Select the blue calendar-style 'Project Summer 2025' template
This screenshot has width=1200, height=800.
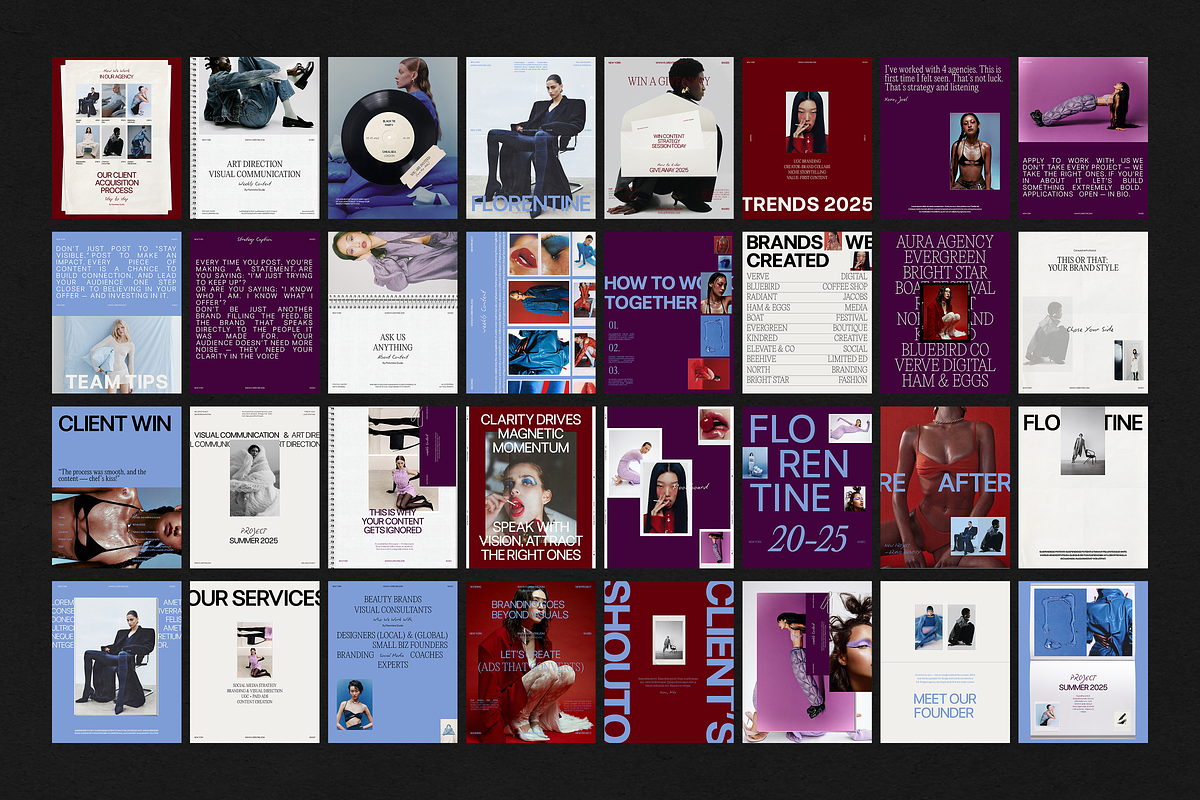tap(1083, 663)
